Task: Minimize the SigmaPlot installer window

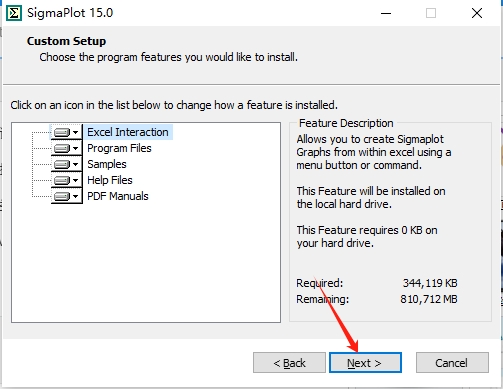Action: [x=386, y=13]
